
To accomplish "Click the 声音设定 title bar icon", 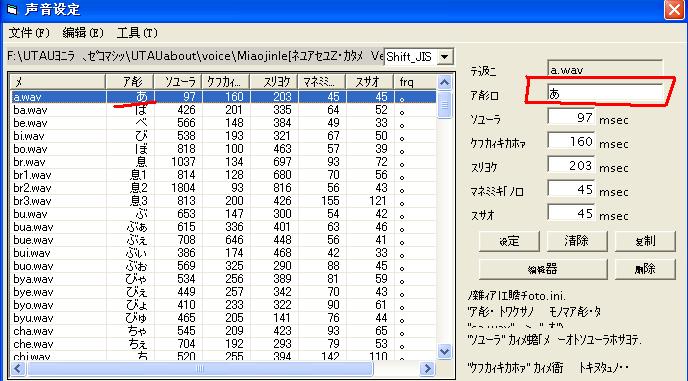I will pyautogui.click(x=12, y=9).
